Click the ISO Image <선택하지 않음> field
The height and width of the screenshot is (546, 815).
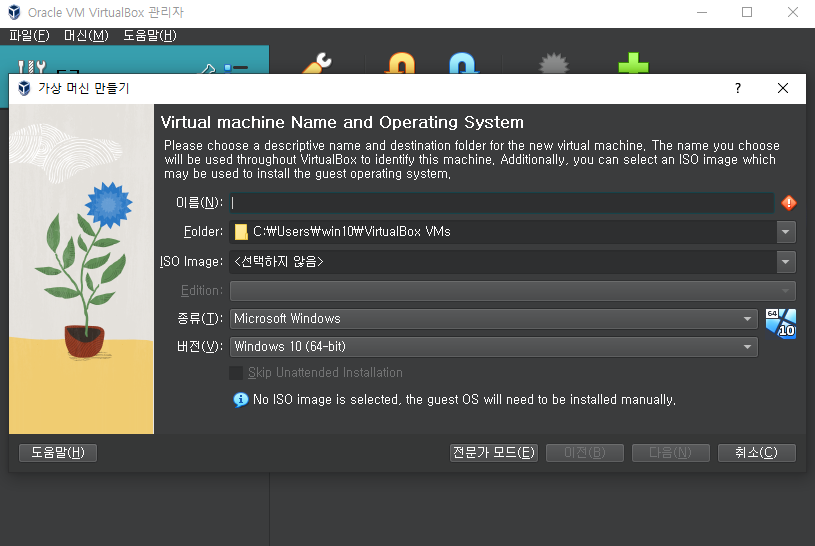(x=503, y=262)
